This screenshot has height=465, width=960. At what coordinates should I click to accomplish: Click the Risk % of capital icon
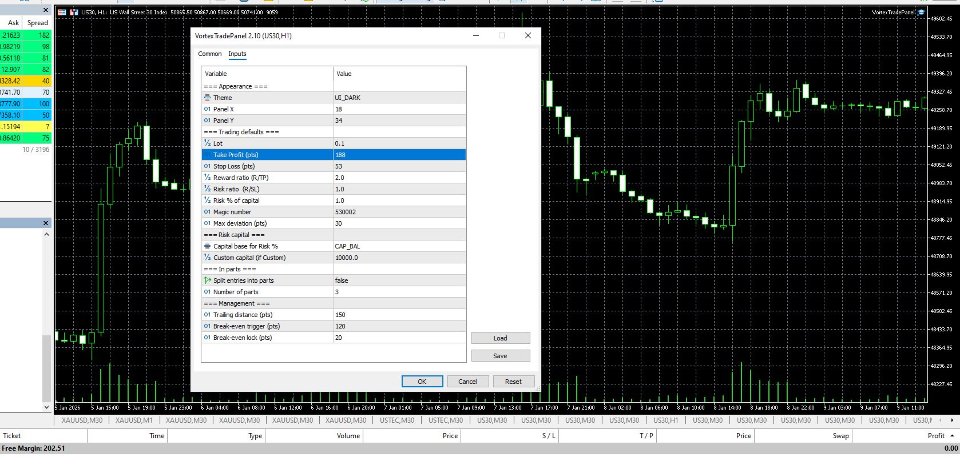207,201
